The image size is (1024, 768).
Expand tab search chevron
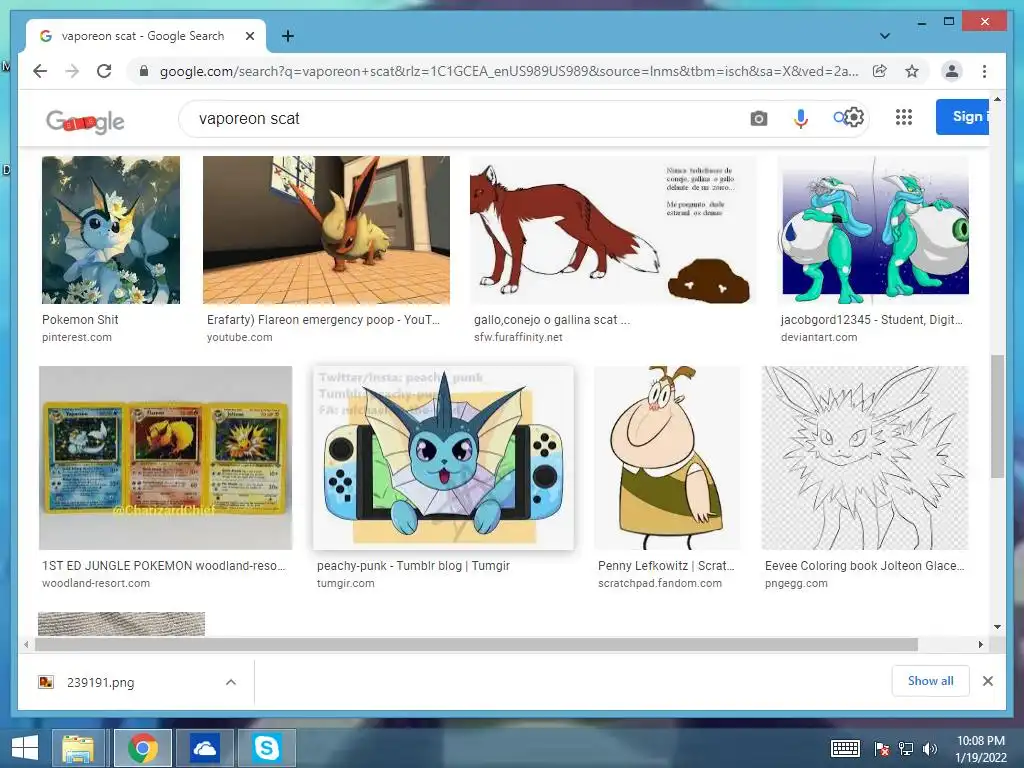click(x=885, y=36)
